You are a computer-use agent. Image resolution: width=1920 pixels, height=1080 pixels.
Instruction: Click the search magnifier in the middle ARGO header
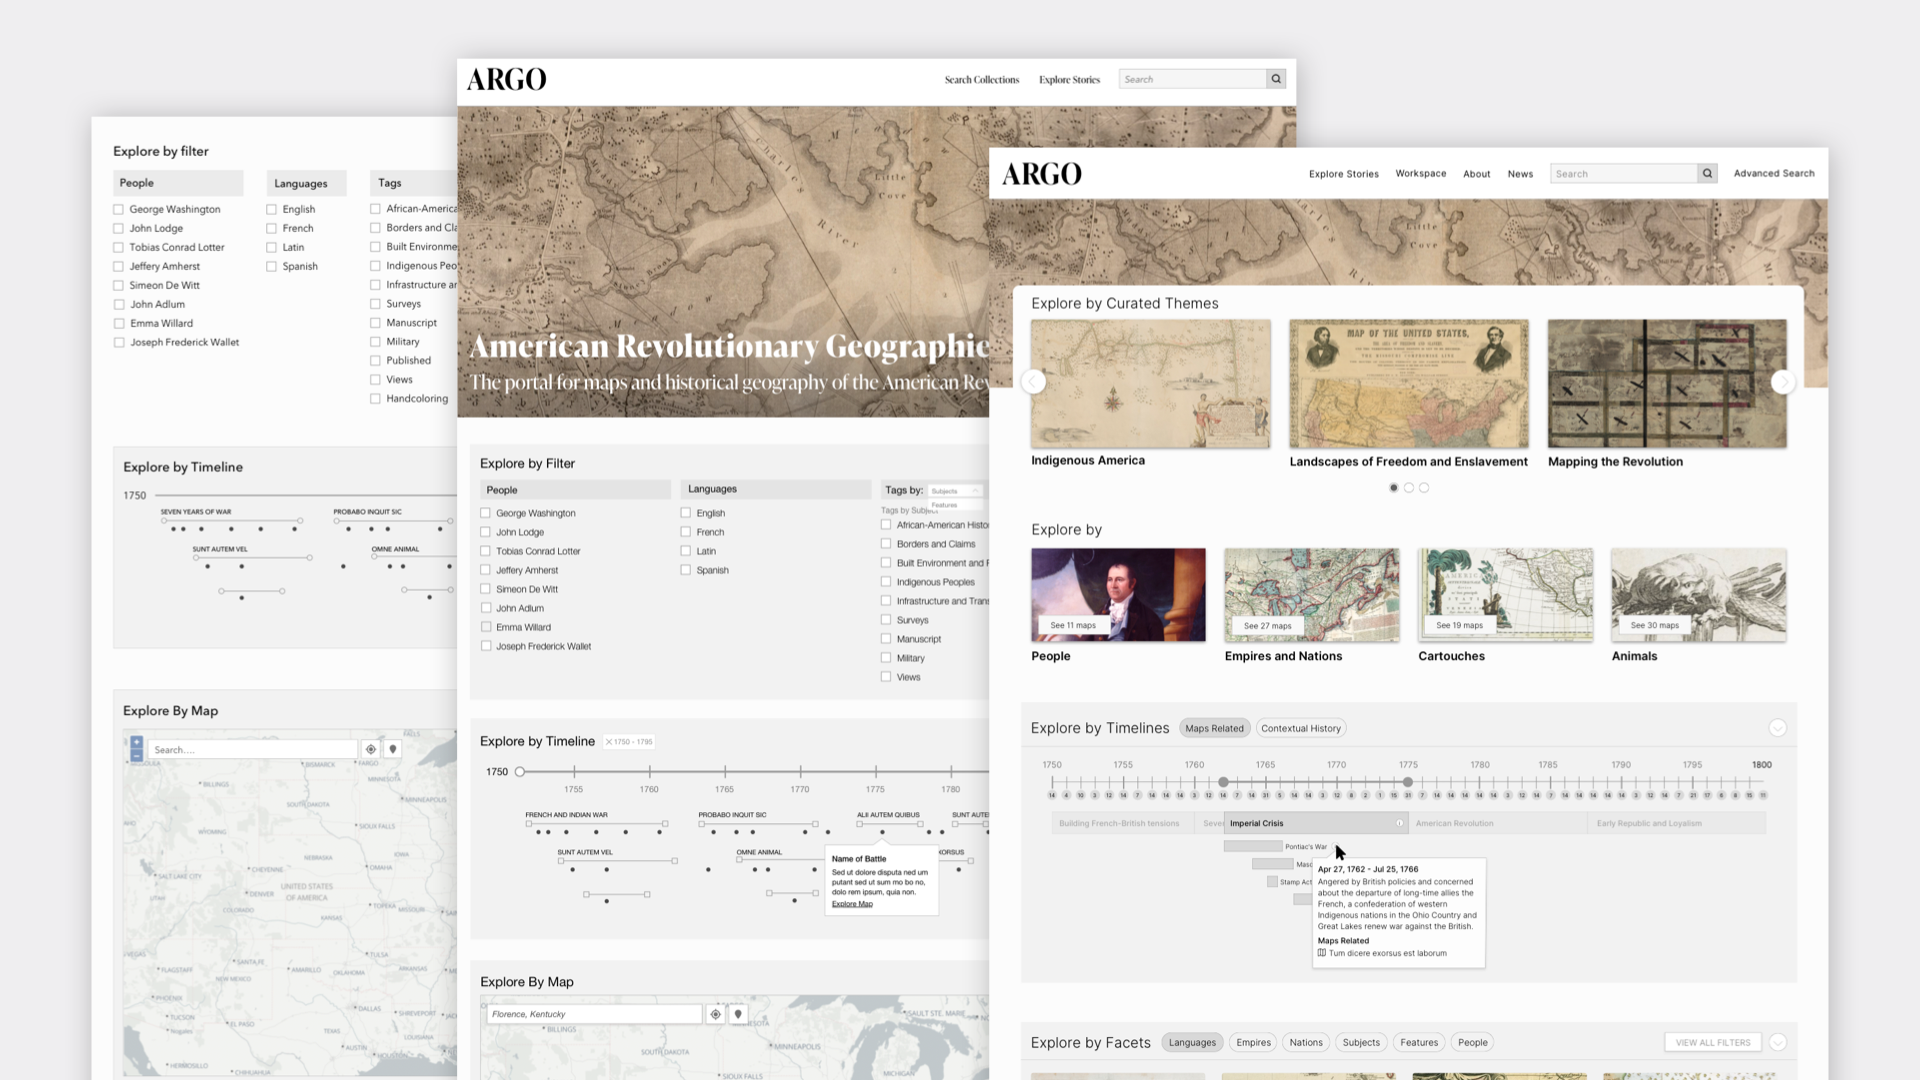[1275, 79]
